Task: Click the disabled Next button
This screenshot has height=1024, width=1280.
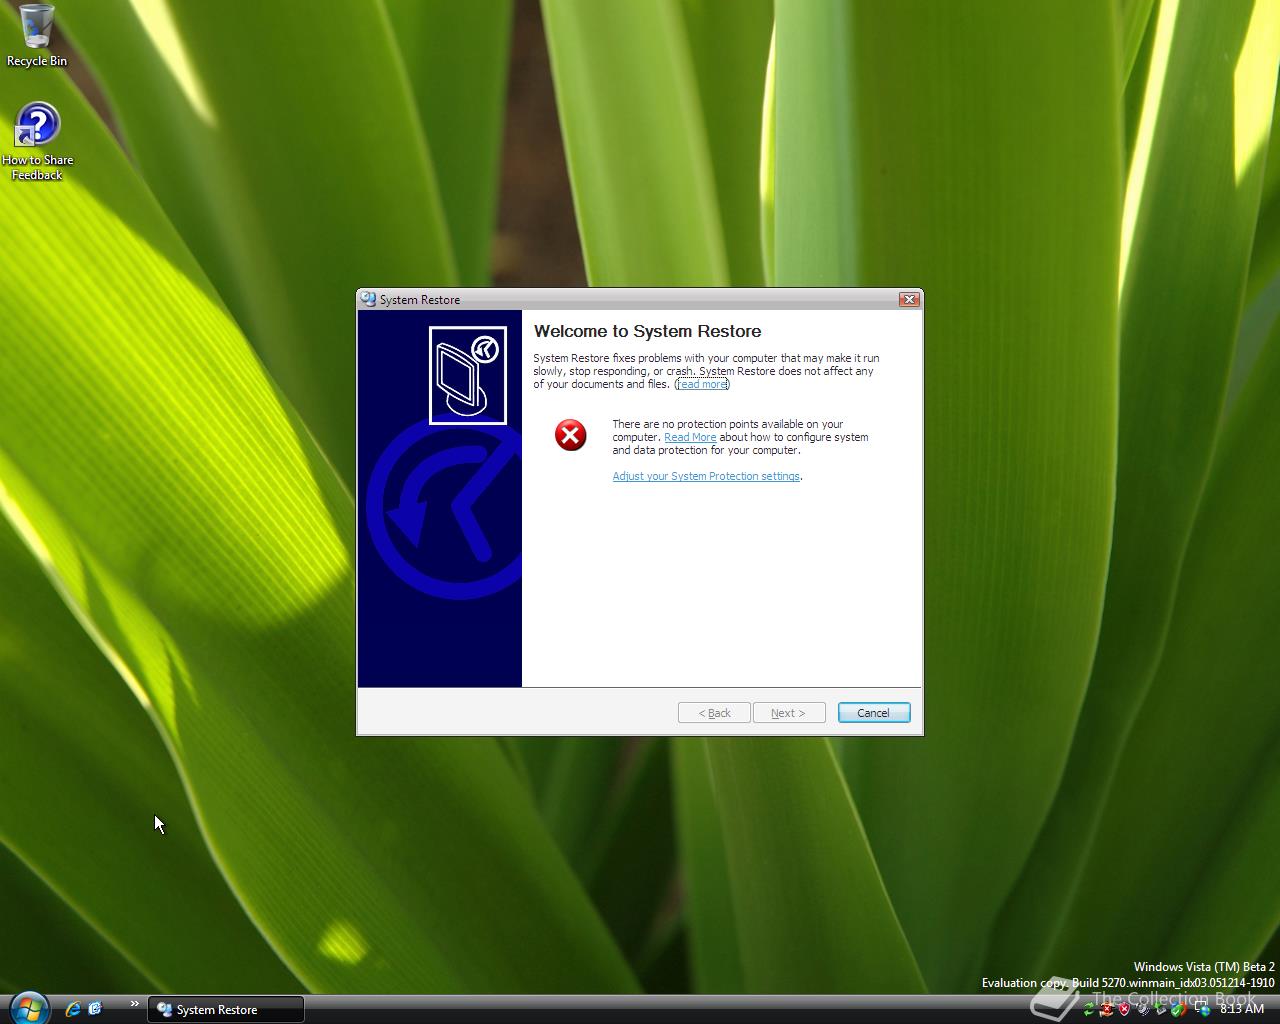Action: click(788, 713)
